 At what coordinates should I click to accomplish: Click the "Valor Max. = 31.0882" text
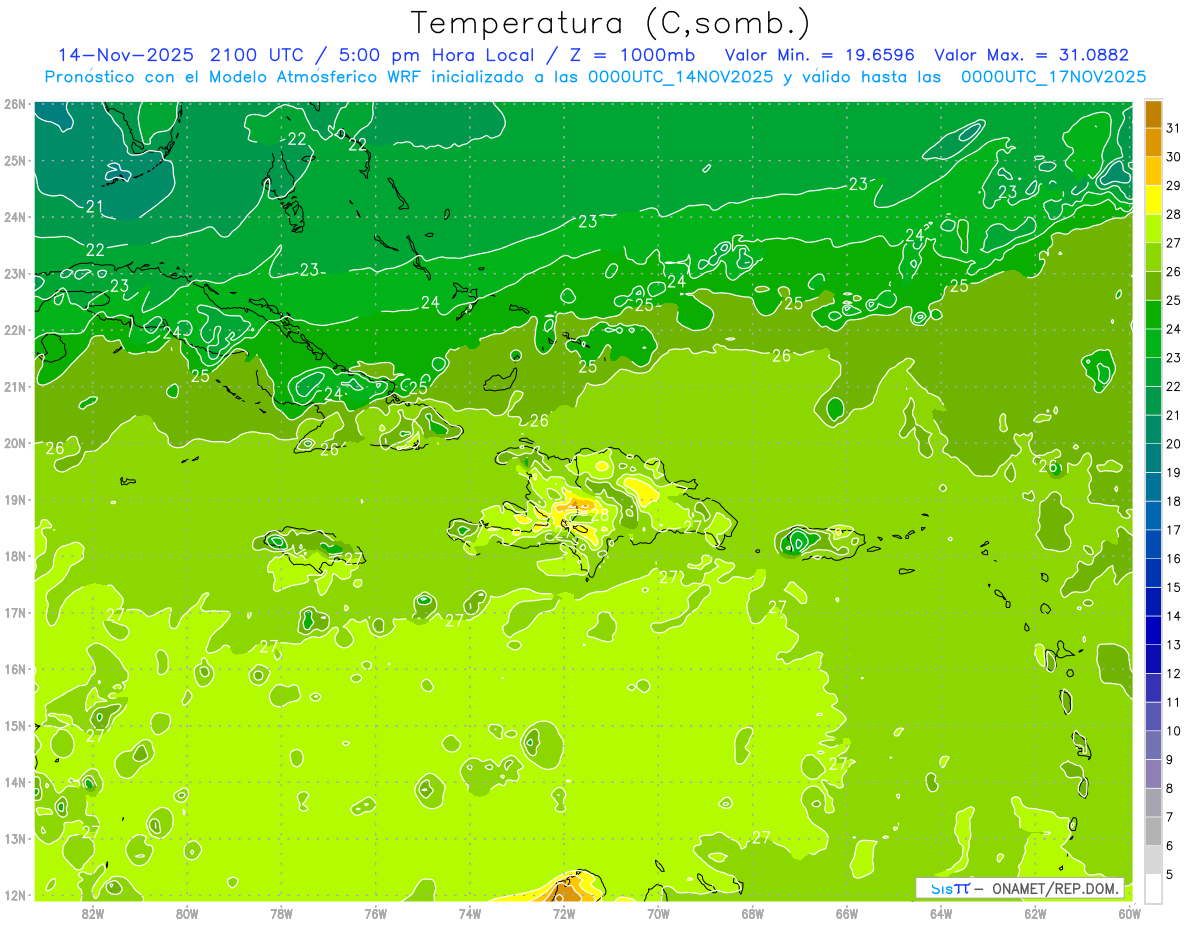point(1030,55)
